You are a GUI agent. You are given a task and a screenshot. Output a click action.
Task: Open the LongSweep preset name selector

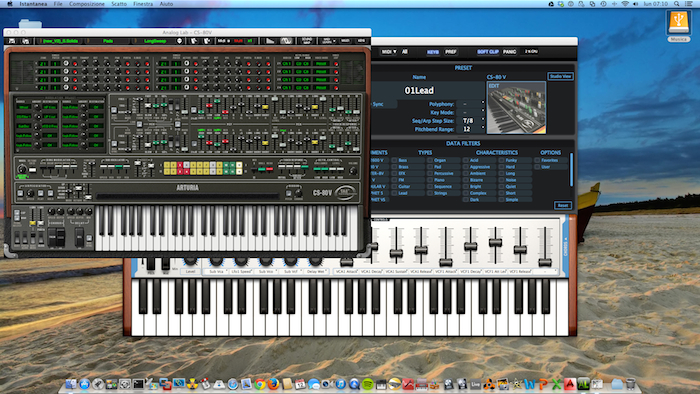coord(155,41)
